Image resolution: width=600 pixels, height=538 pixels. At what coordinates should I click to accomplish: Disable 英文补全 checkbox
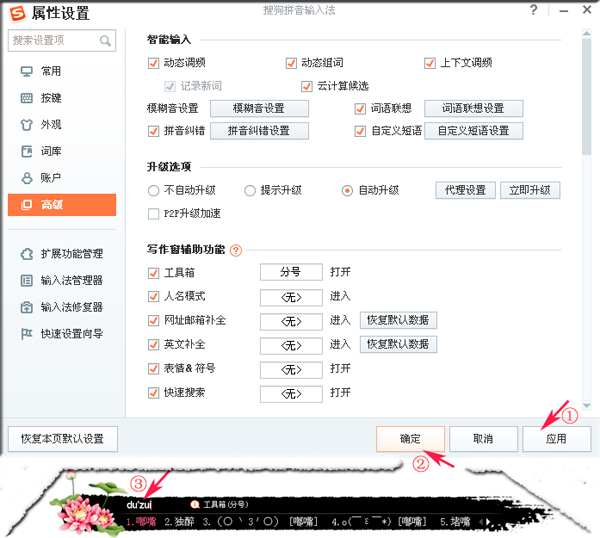tap(153, 345)
